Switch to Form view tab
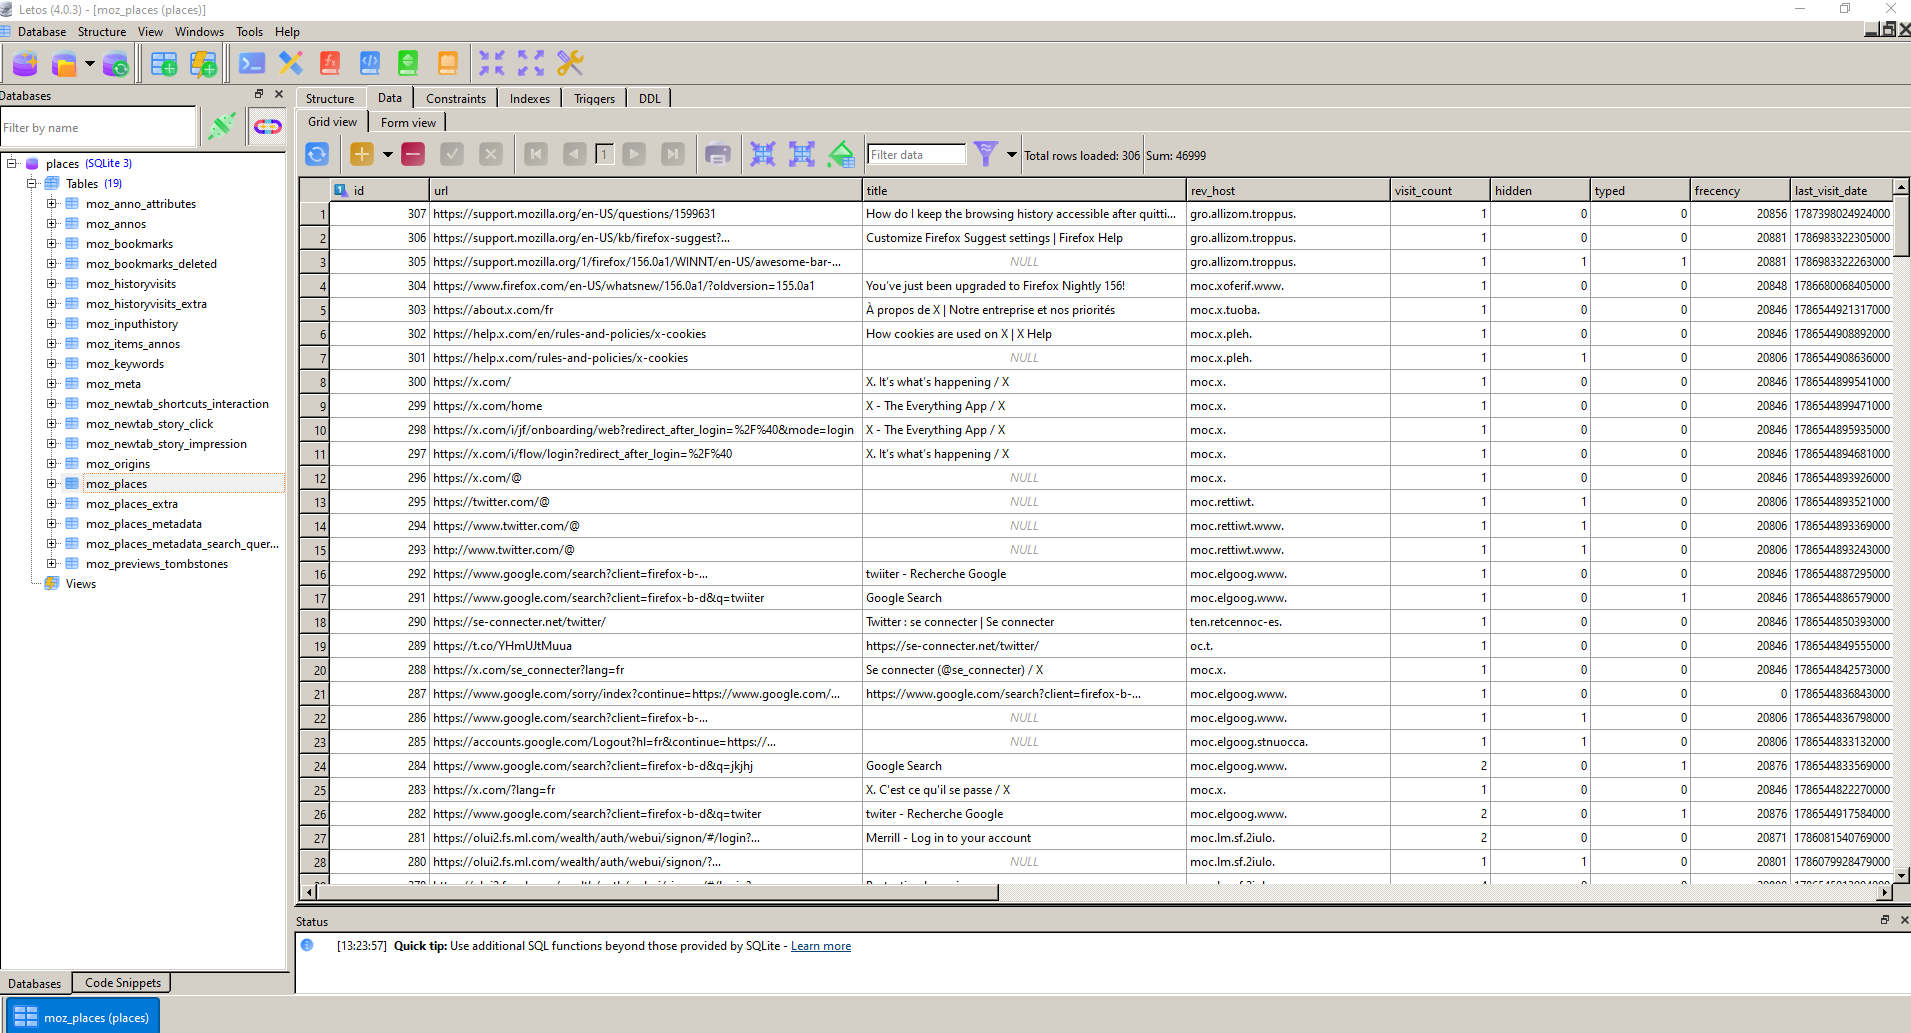The height and width of the screenshot is (1033, 1911). (x=408, y=122)
